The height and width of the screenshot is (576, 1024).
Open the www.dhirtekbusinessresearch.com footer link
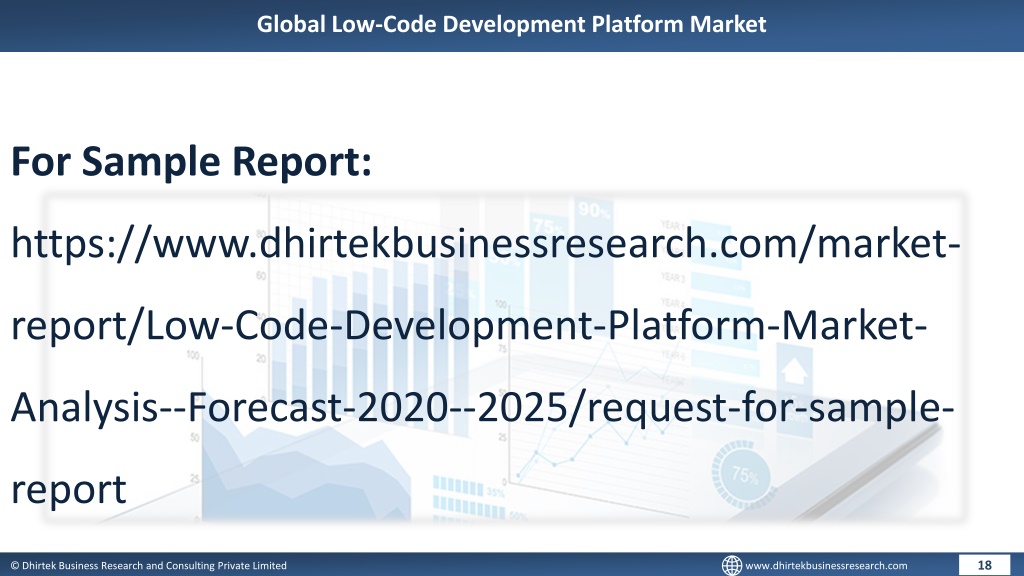pos(826,566)
